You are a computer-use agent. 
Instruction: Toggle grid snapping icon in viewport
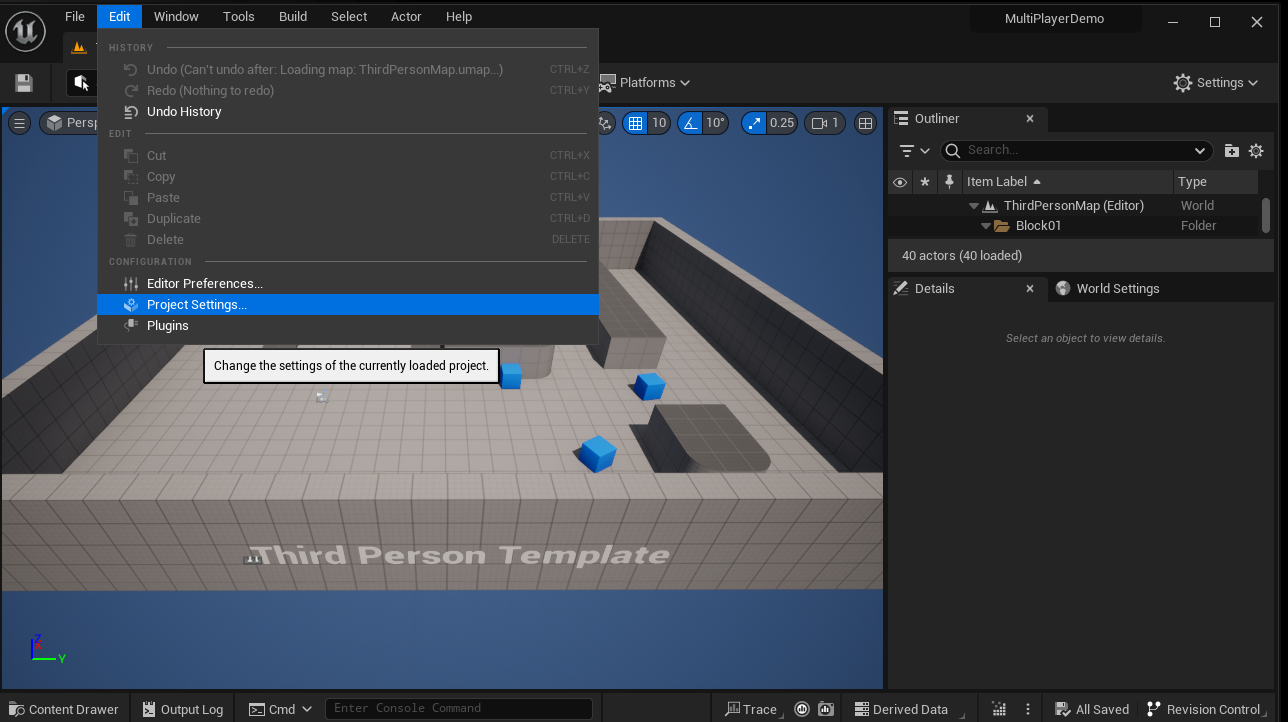(x=634, y=123)
